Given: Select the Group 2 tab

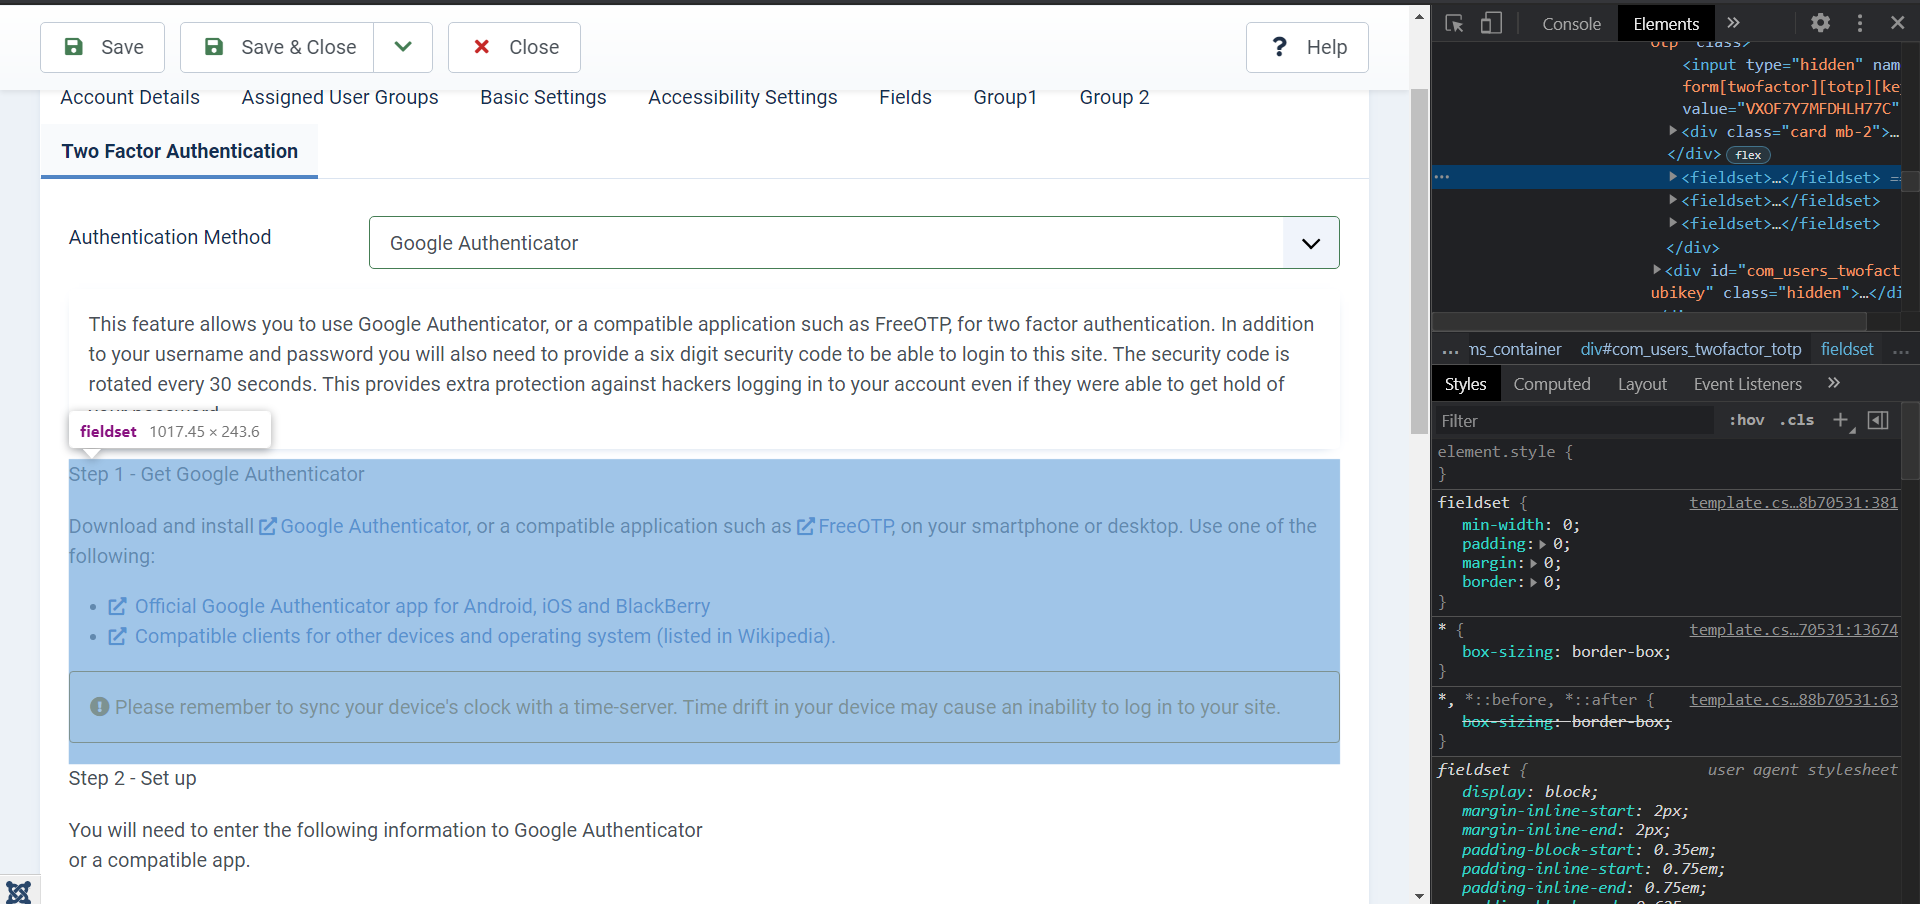Looking at the screenshot, I should coord(1114,97).
